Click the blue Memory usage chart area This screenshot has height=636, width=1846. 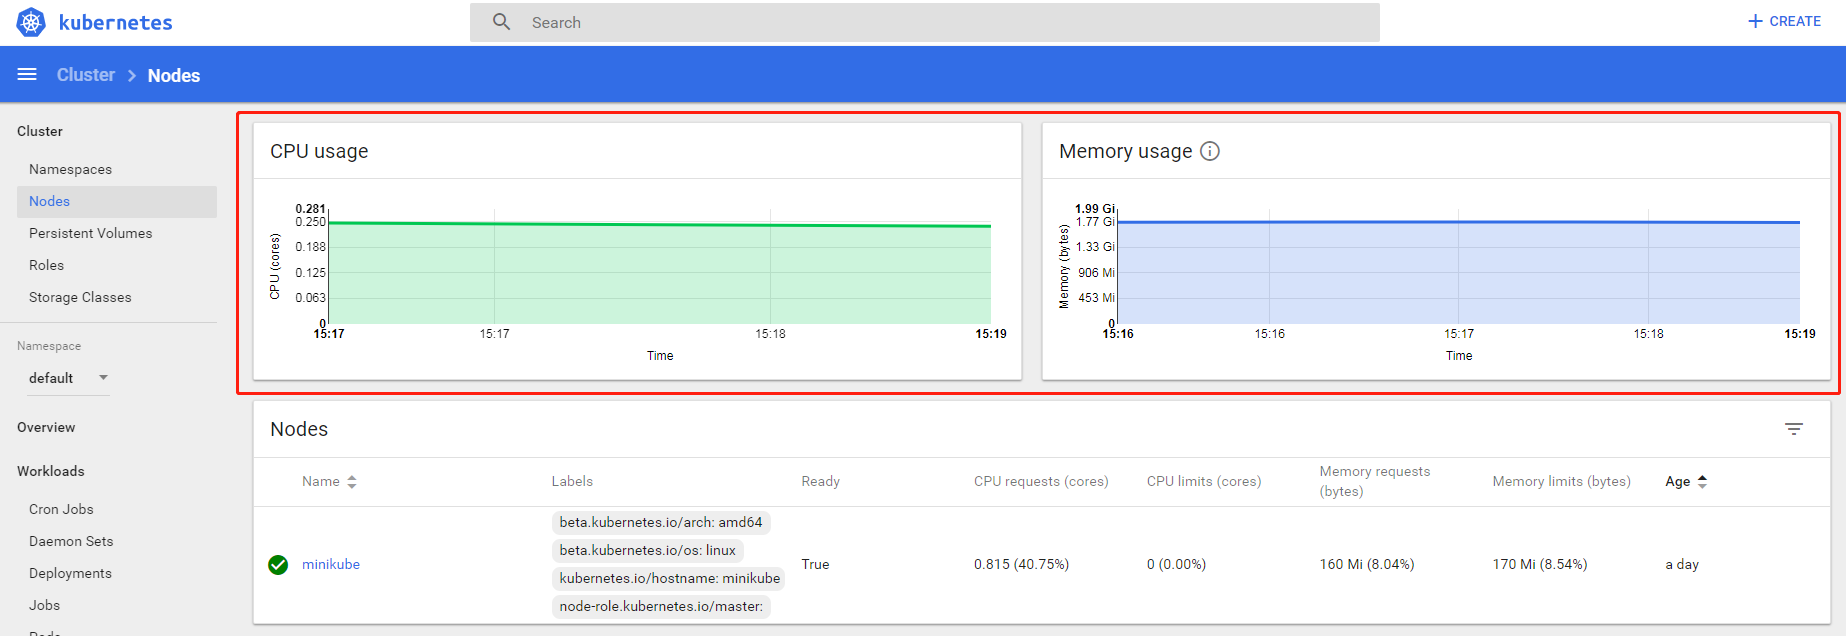point(1459,272)
